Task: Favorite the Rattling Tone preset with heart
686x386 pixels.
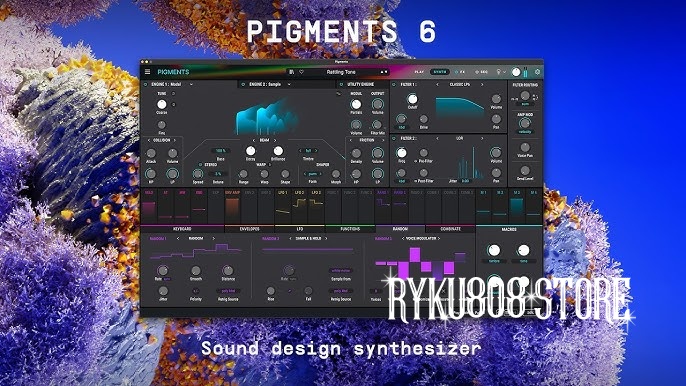Action: click(301, 72)
